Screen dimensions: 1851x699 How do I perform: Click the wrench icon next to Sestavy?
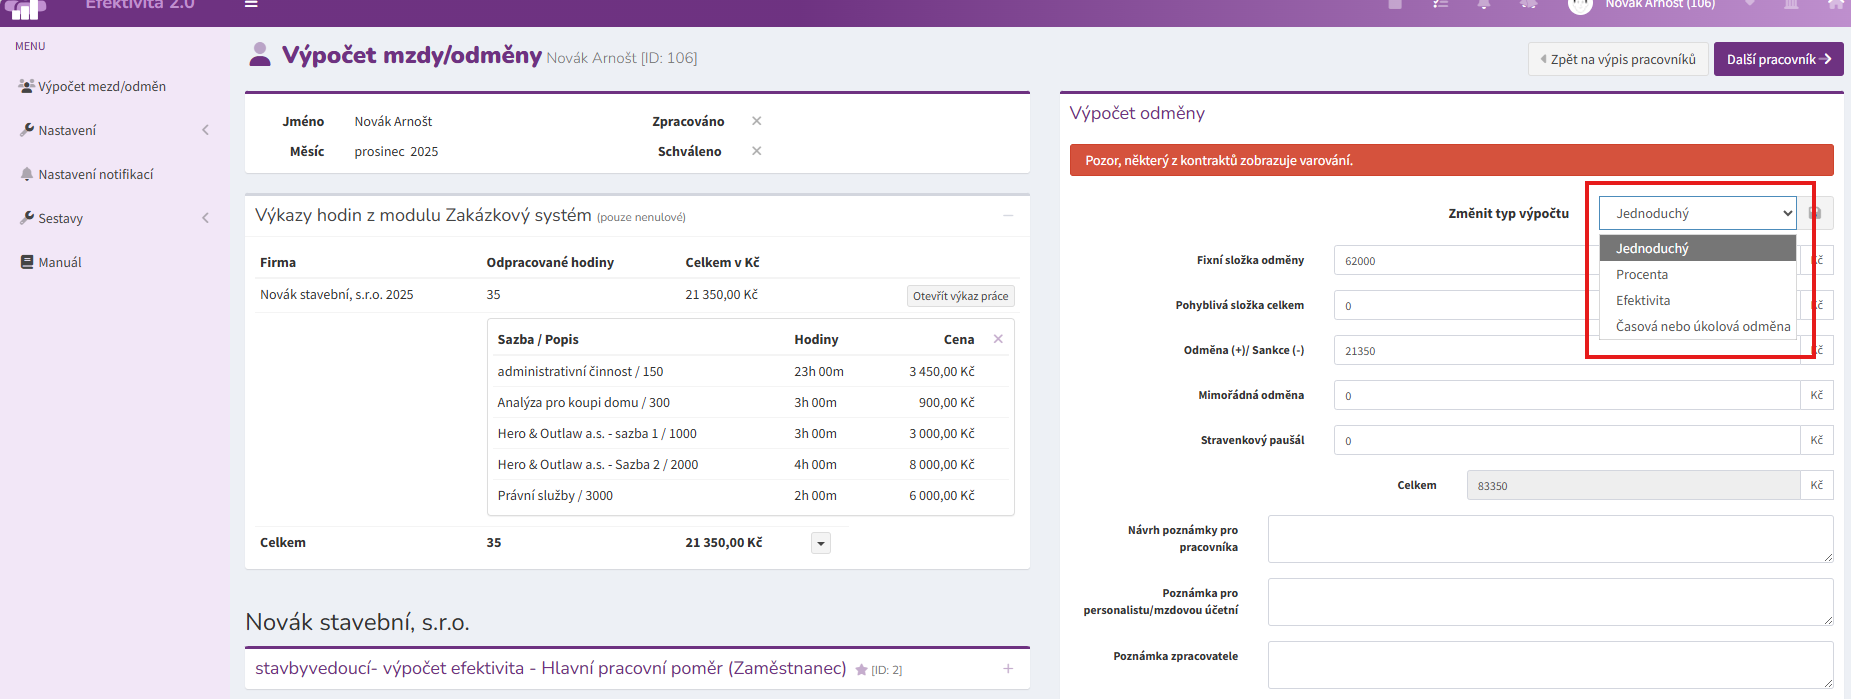coord(27,218)
